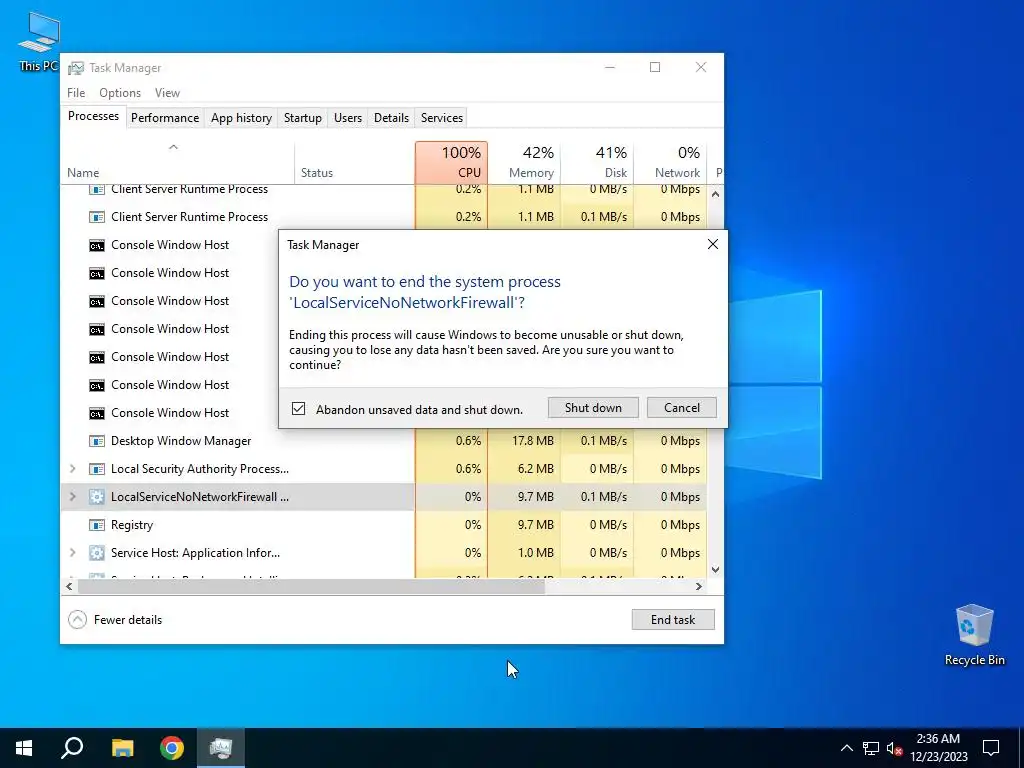Sort processes by the Network column

coord(670,163)
